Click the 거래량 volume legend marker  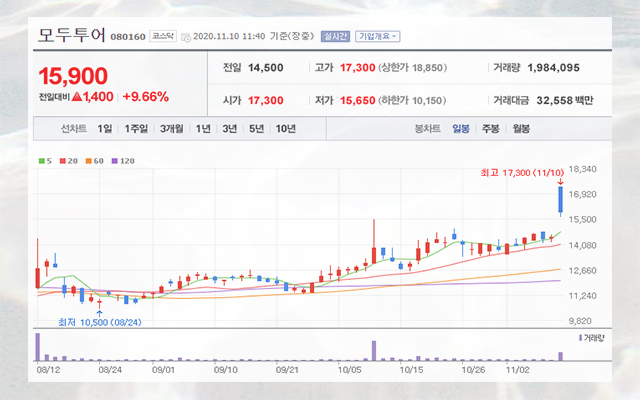coord(580,338)
